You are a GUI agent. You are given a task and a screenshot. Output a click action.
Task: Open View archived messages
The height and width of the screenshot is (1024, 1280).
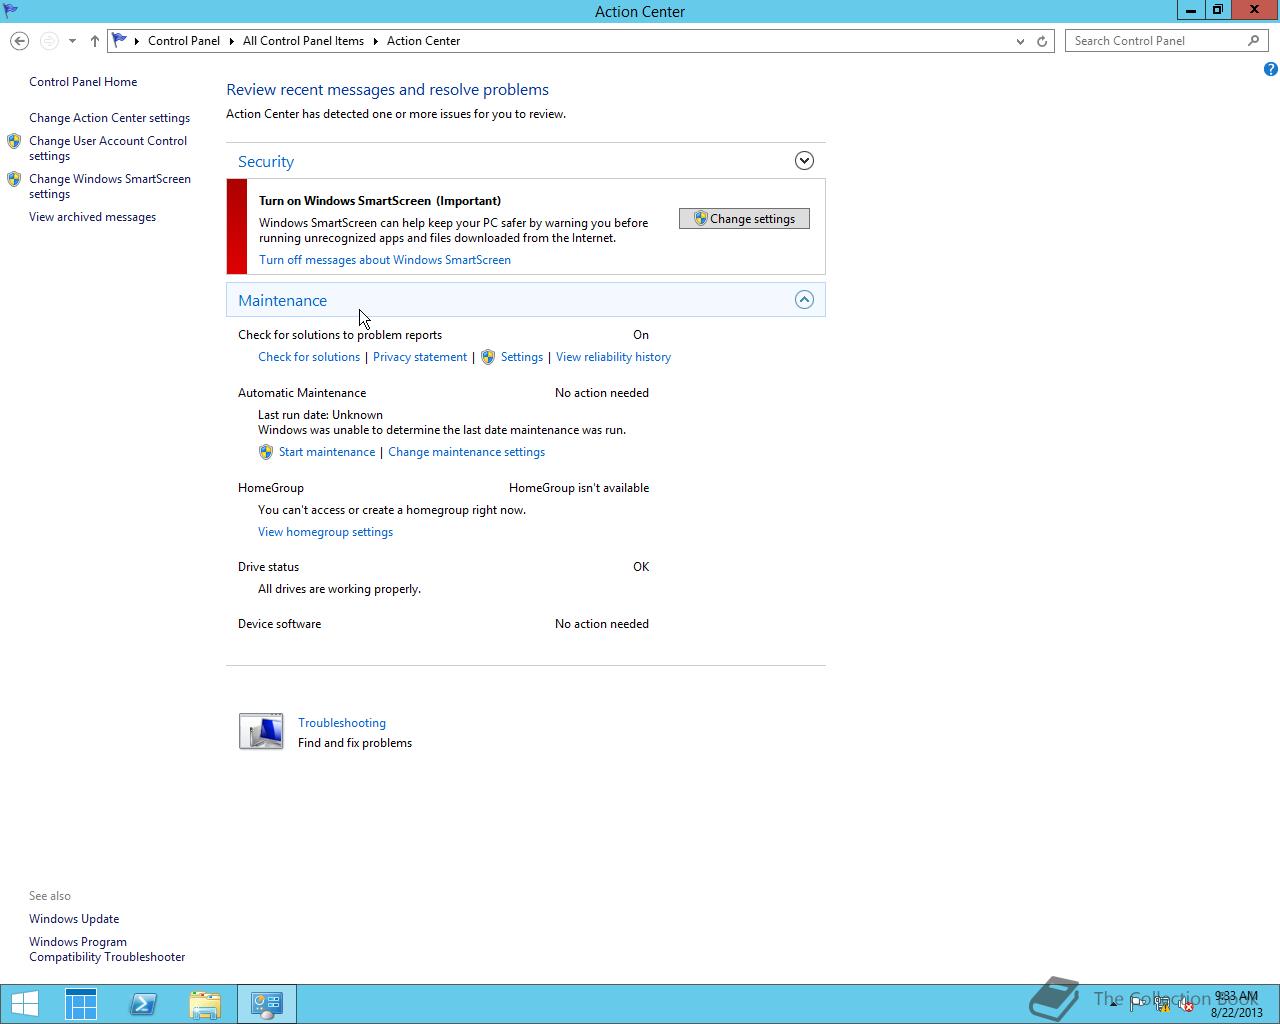[x=92, y=217]
